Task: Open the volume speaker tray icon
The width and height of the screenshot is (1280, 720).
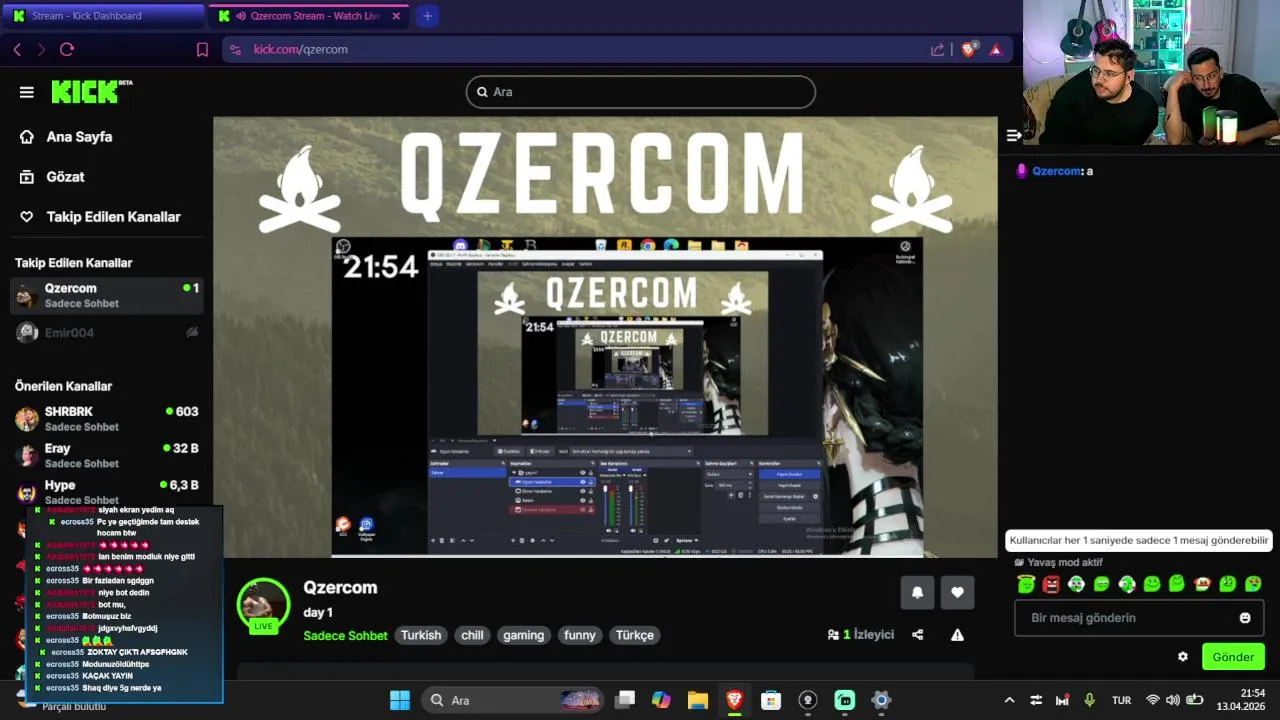Action: [1173, 700]
